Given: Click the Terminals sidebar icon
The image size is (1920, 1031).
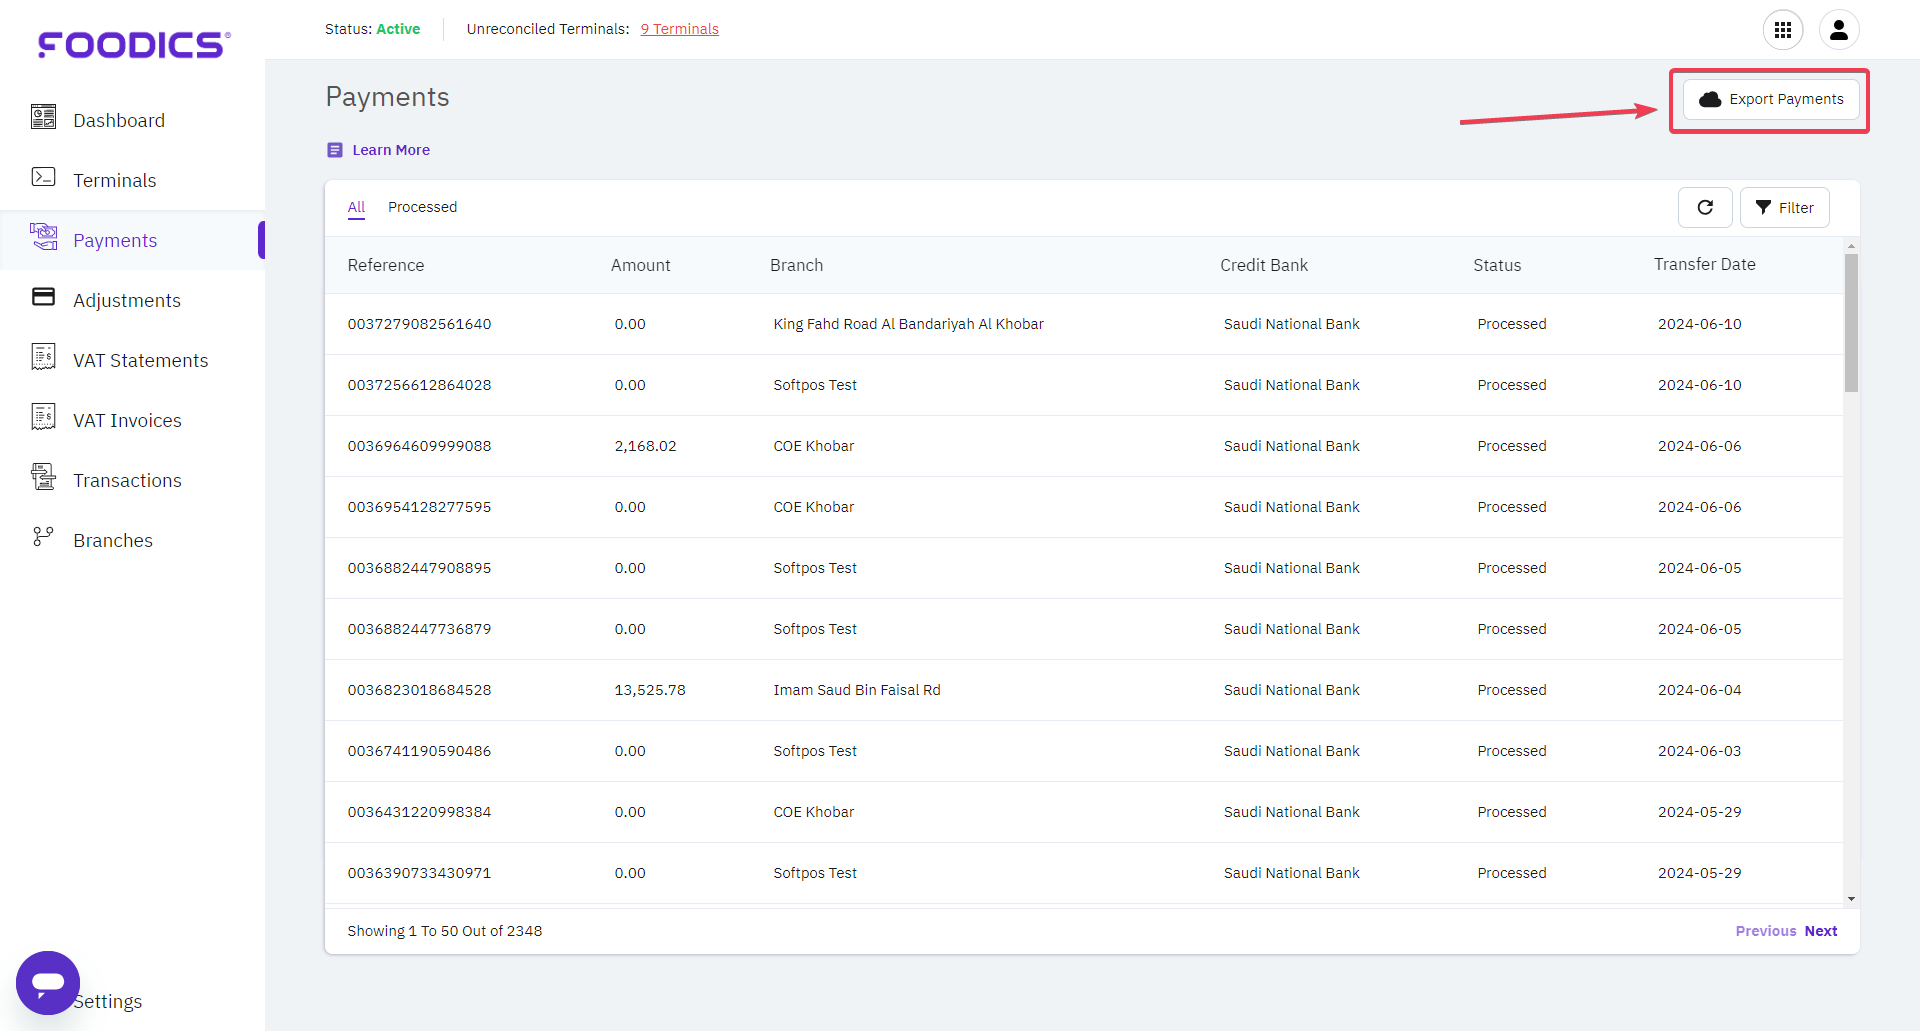Looking at the screenshot, I should click(x=43, y=178).
